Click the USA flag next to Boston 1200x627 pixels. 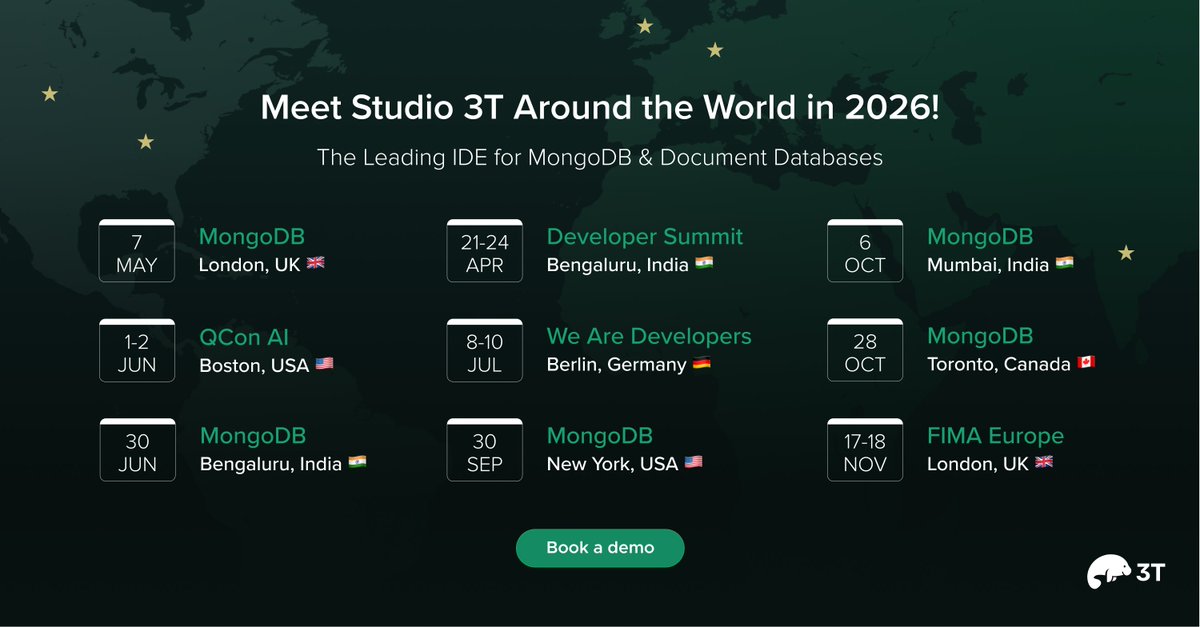pos(324,364)
